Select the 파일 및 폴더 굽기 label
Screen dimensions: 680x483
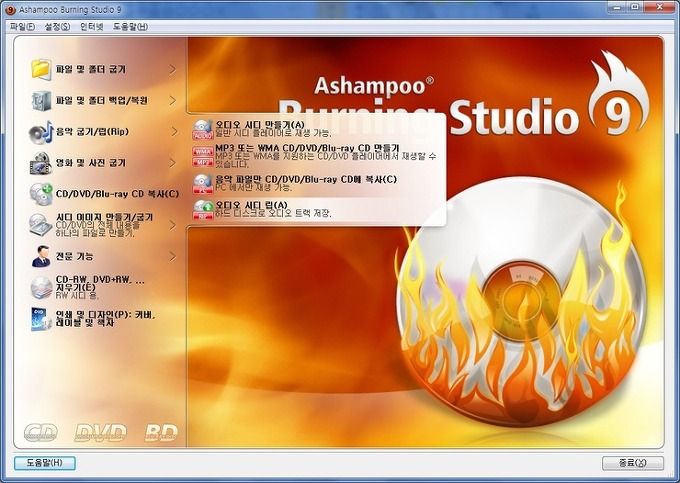point(91,69)
